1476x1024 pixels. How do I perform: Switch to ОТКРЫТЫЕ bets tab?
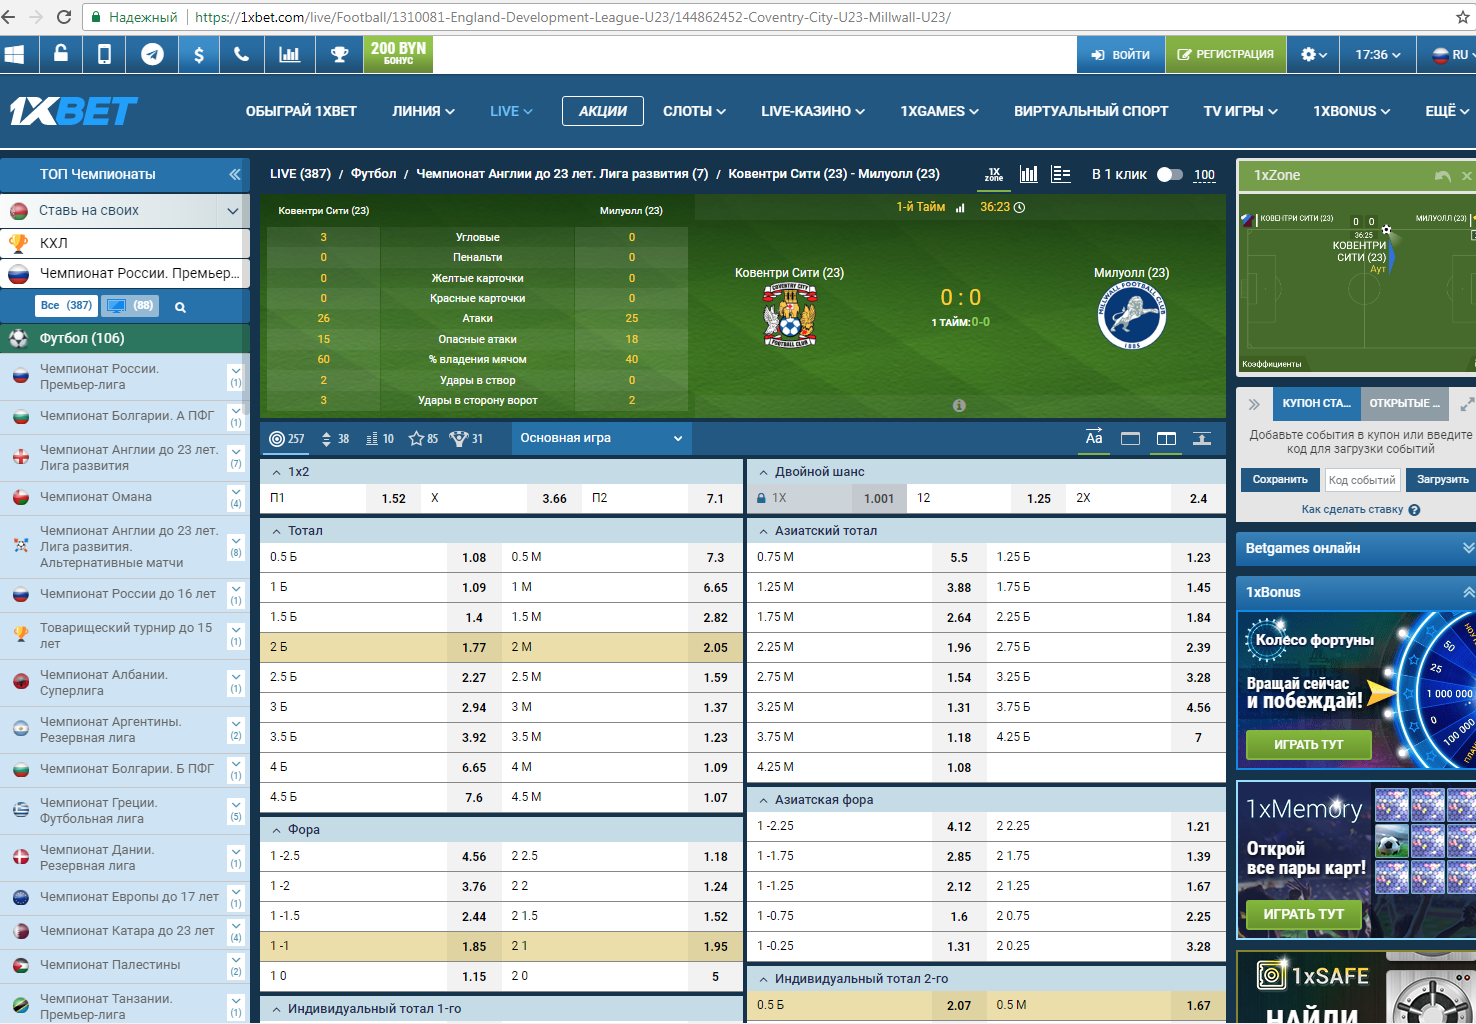coord(1404,403)
